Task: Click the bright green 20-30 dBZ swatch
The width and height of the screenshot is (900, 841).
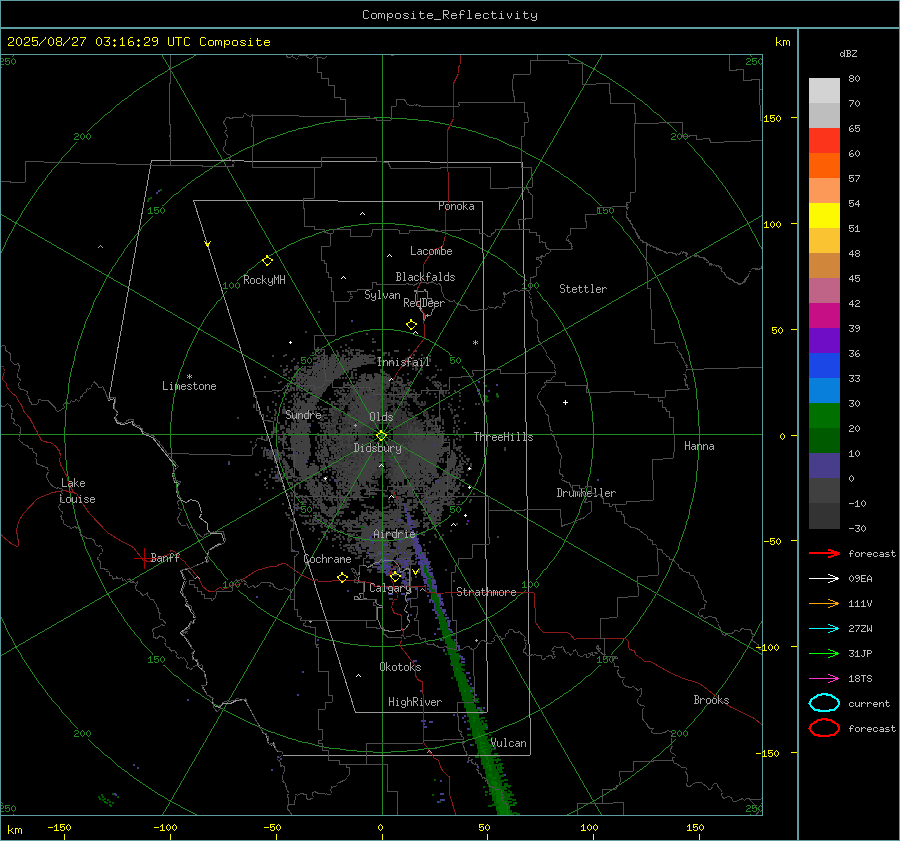Action: [824, 415]
